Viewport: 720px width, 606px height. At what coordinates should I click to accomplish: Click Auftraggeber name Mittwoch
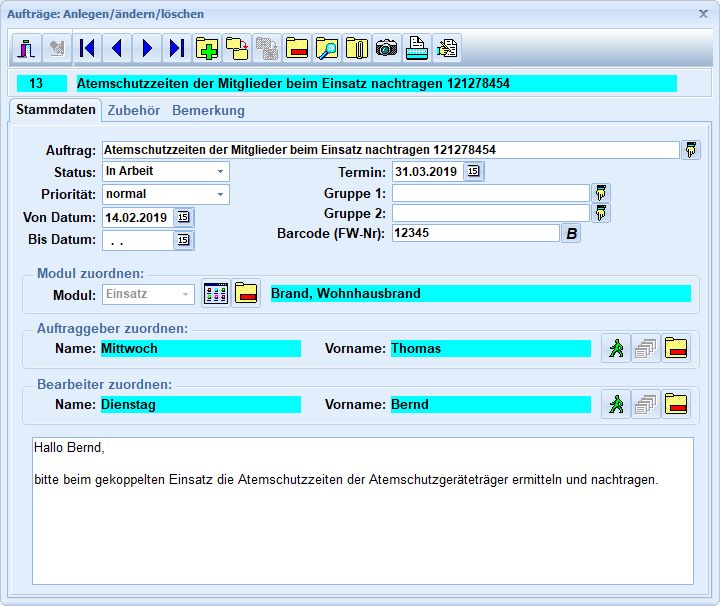pyautogui.click(x=201, y=348)
